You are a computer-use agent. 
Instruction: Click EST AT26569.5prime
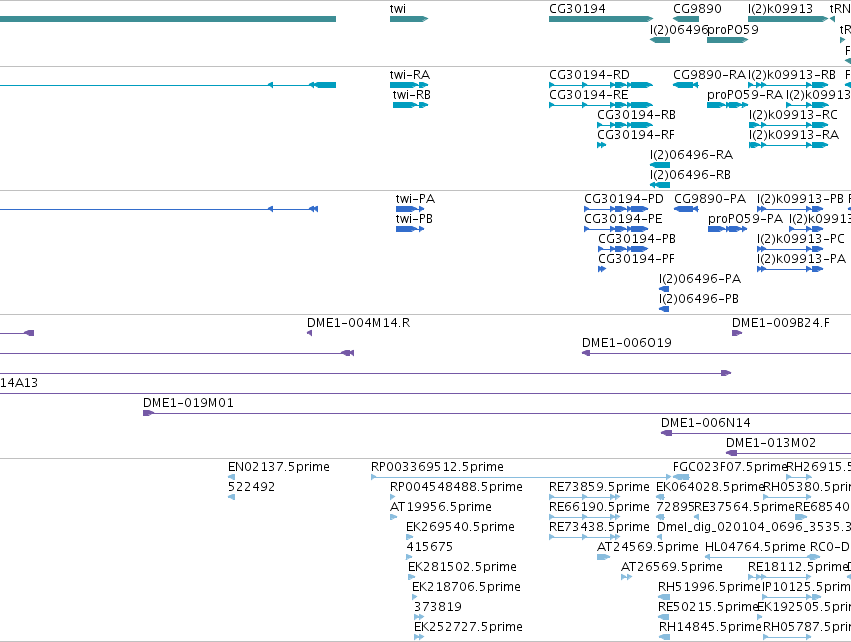[626, 577]
